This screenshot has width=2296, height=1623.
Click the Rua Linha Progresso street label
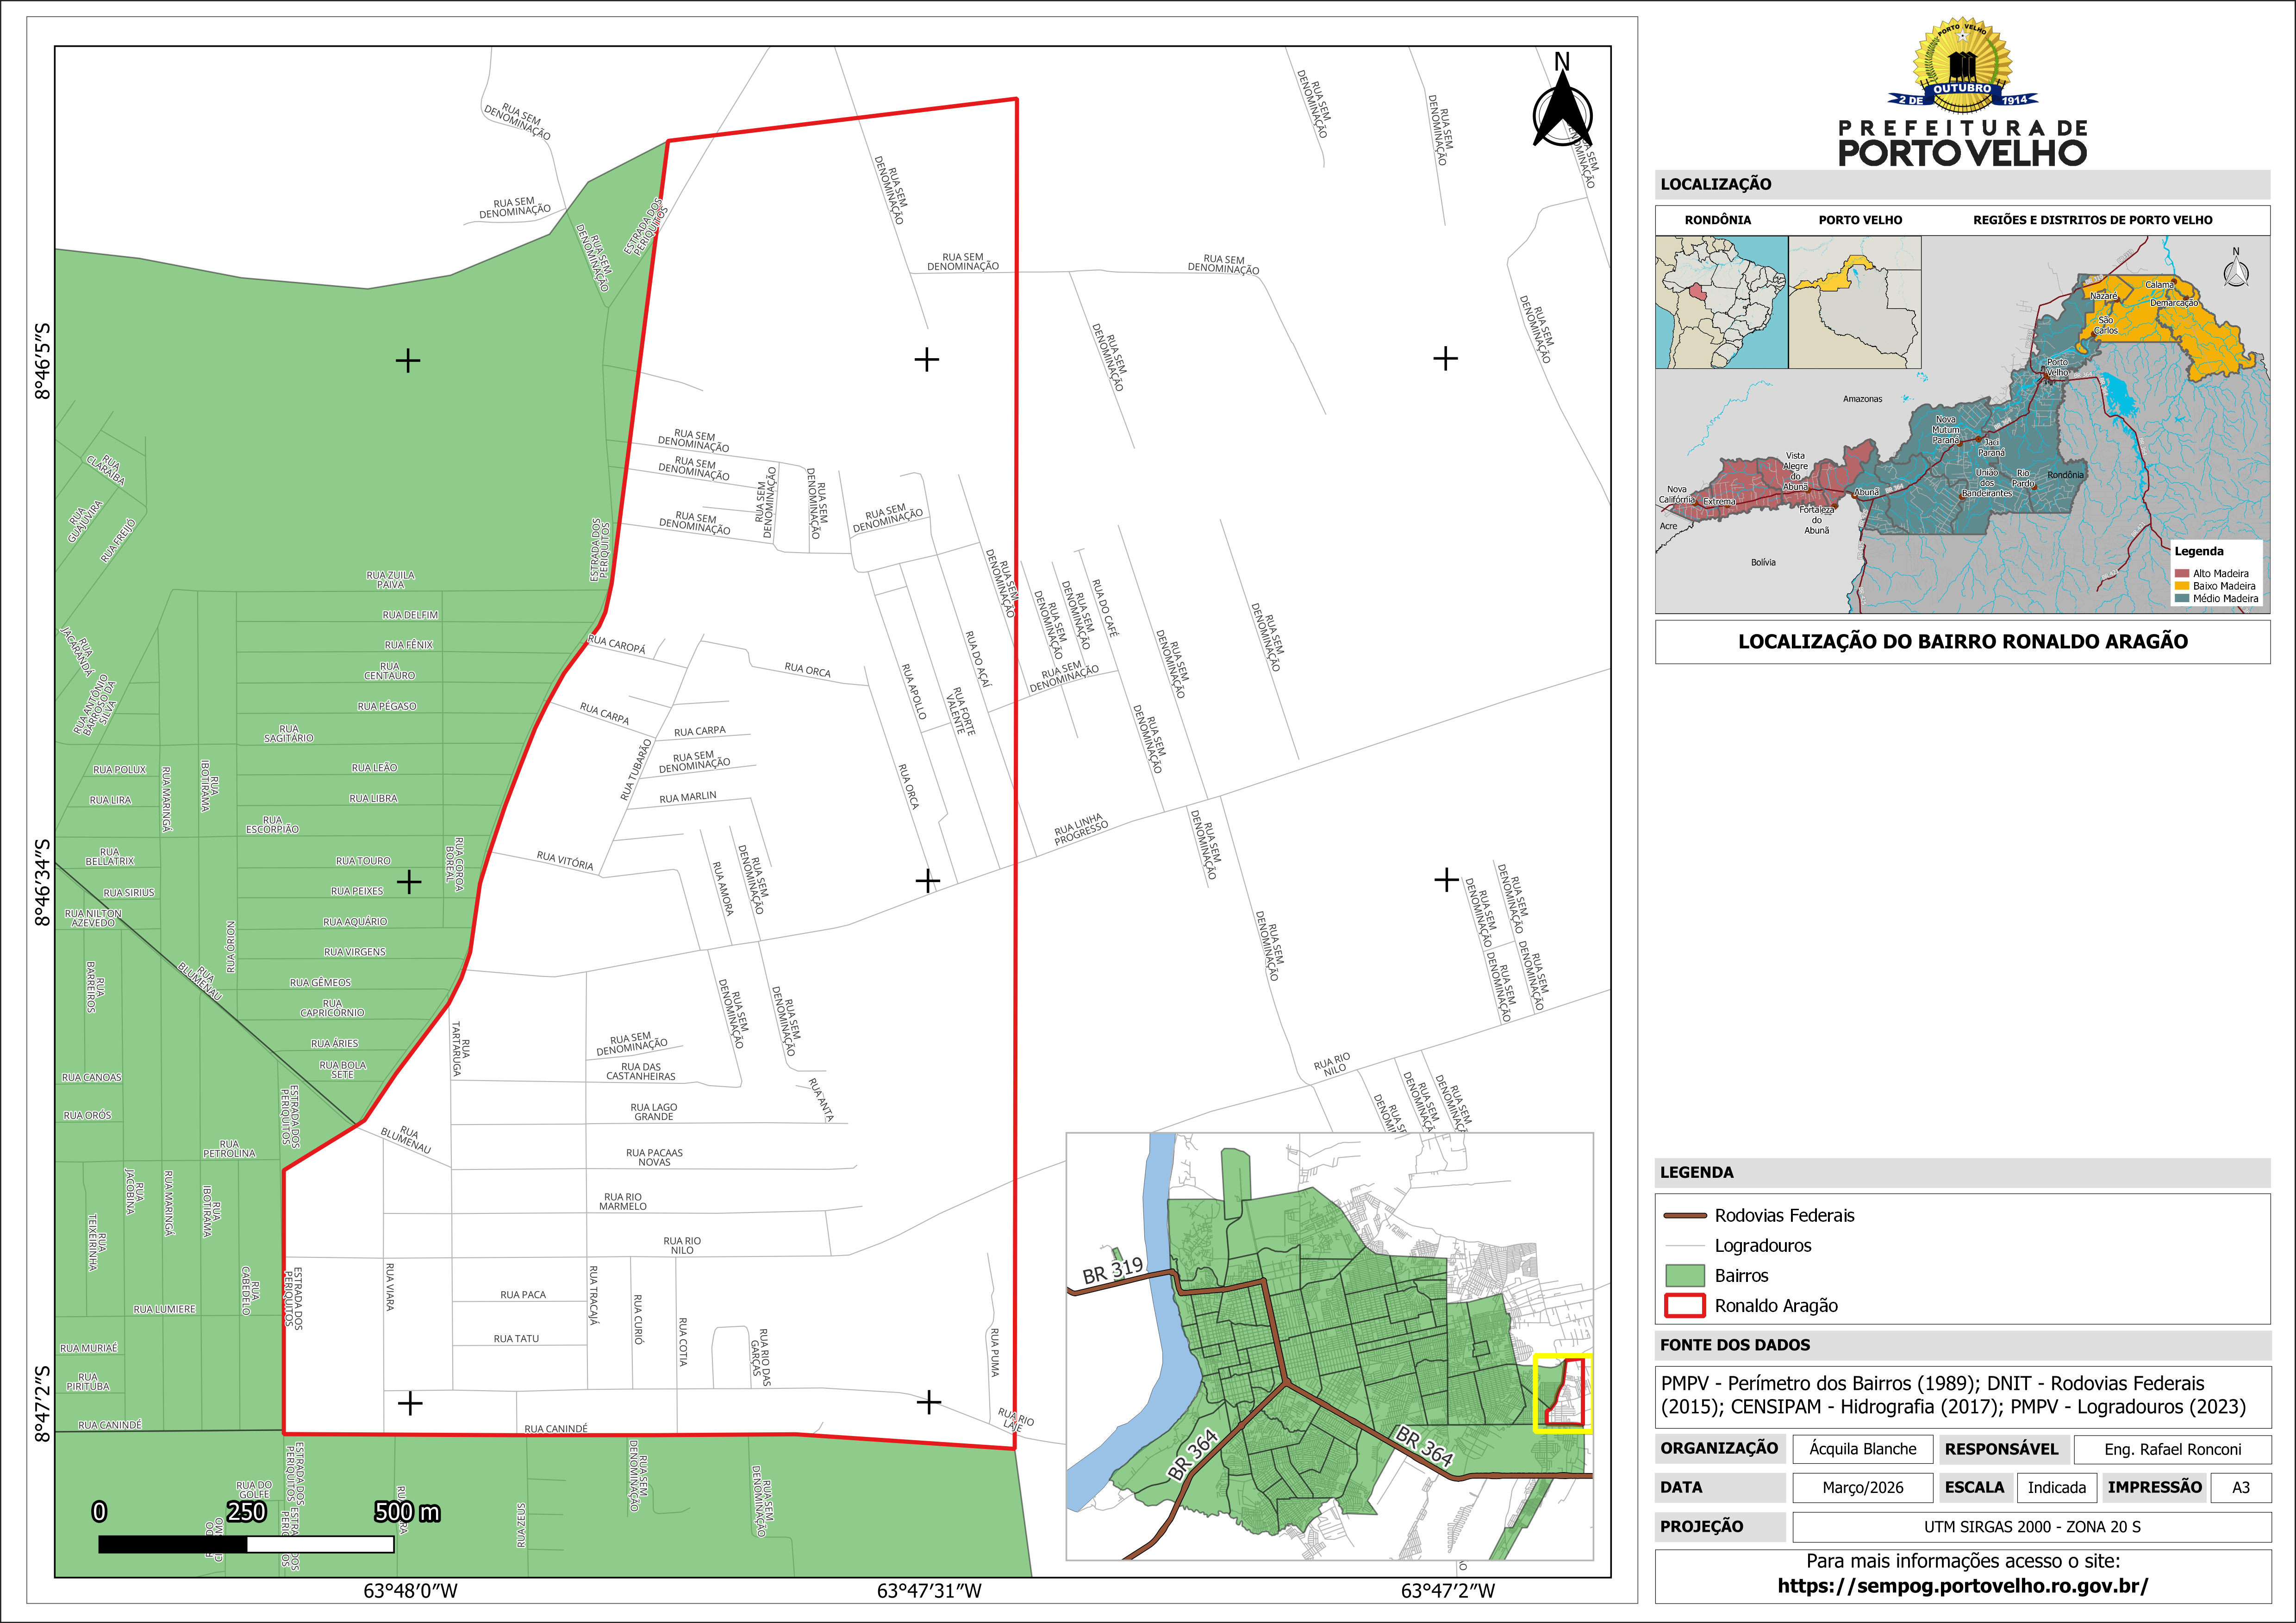coord(1081,830)
